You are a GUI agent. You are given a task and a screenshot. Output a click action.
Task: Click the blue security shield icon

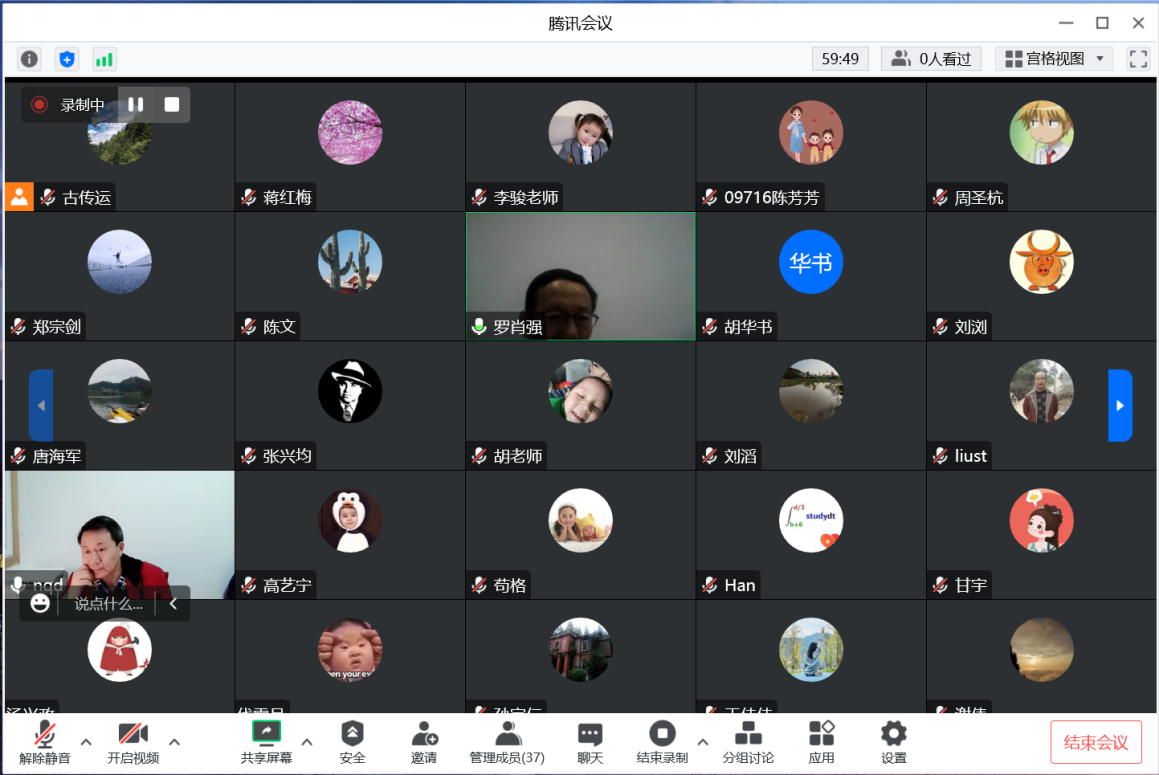point(67,59)
